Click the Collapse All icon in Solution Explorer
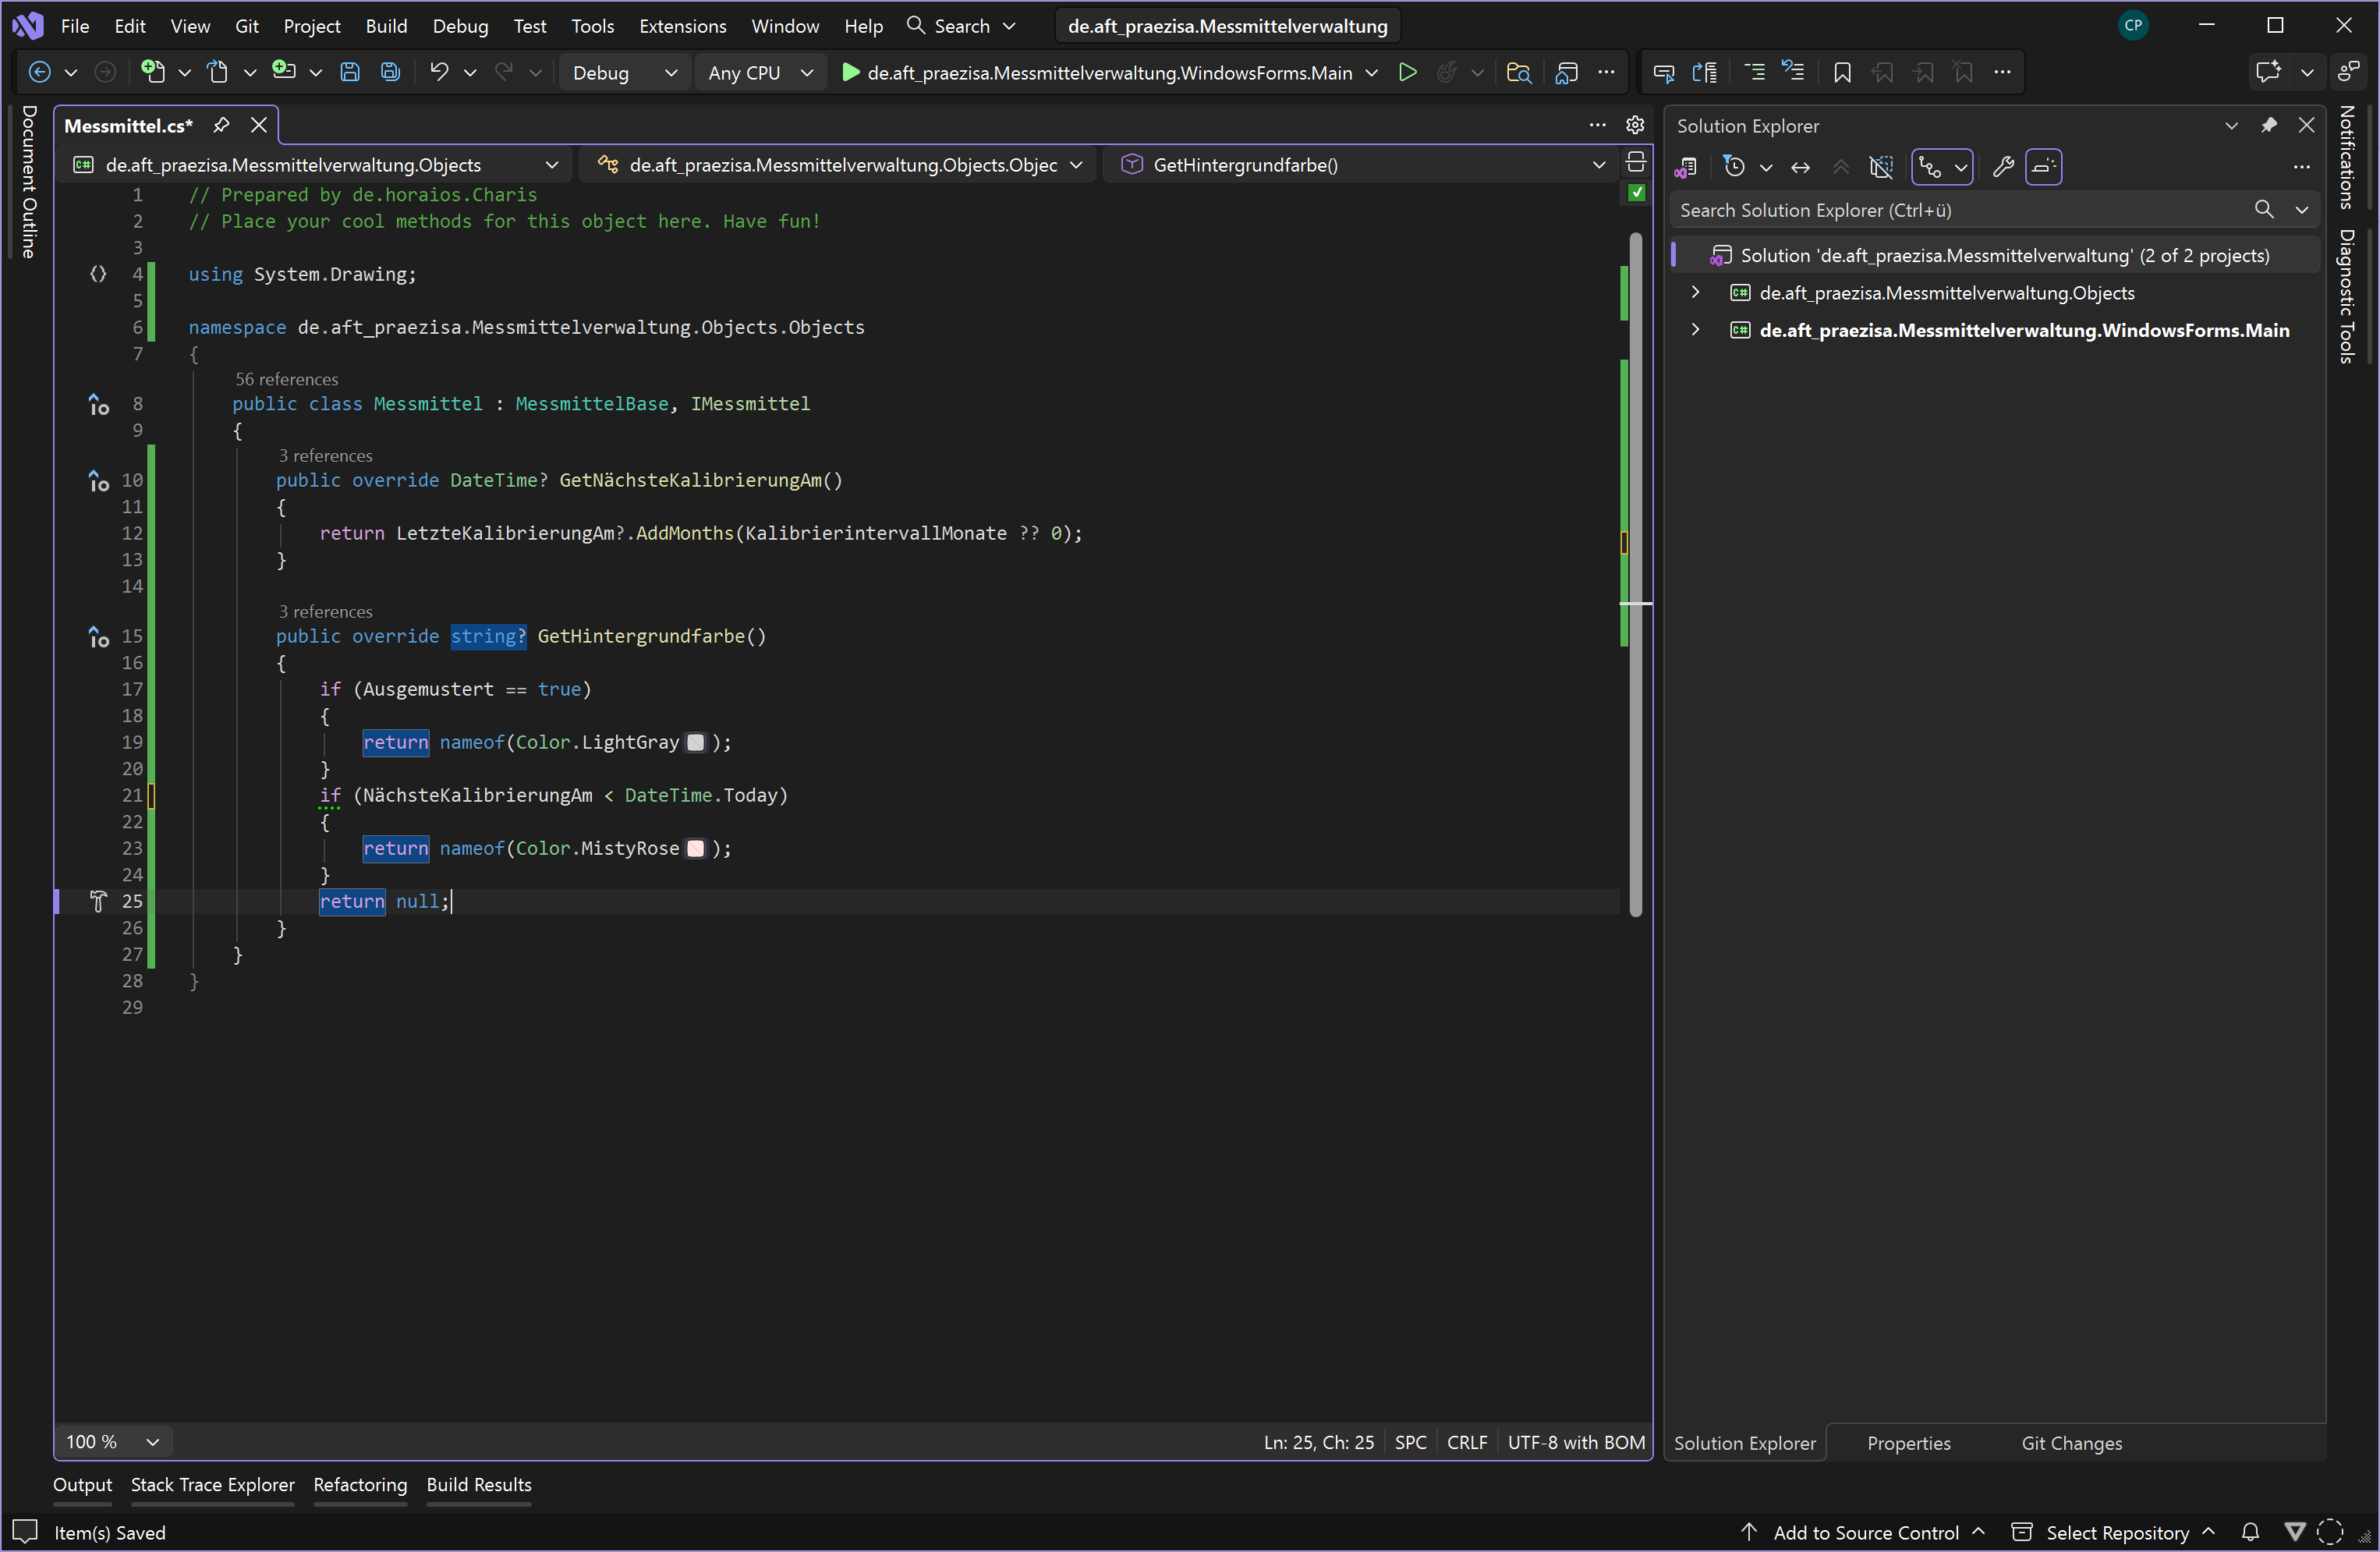 tap(1840, 167)
